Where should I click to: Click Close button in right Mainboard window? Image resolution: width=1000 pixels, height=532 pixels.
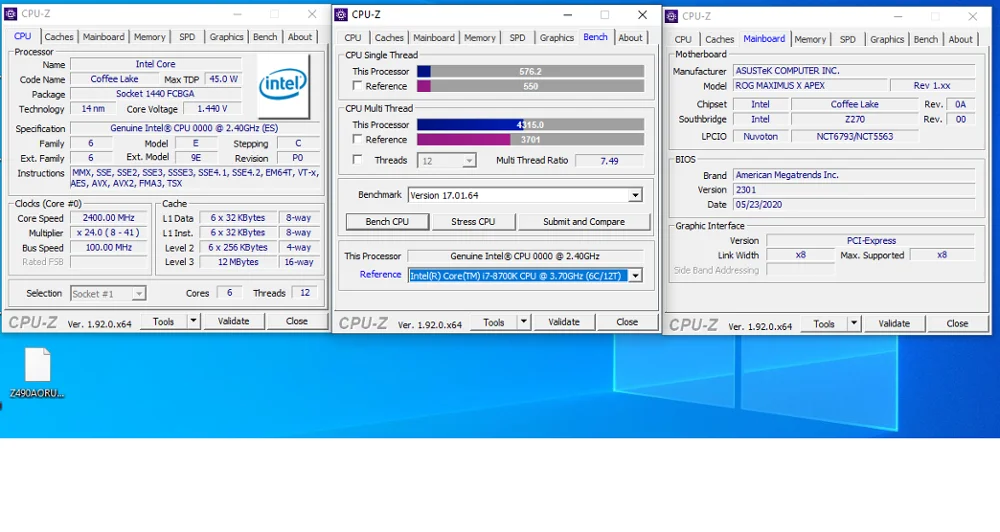(x=957, y=324)
